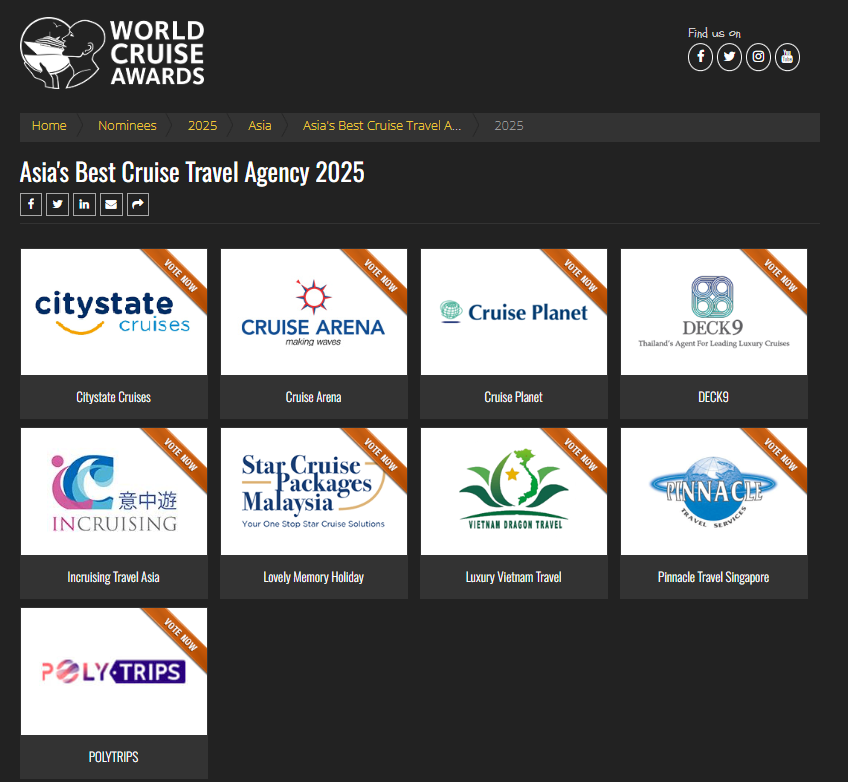Image resolution: width=848 pixels, height=782 pixels.
Task: Open Facebook page from header icon
Action: 700,57
